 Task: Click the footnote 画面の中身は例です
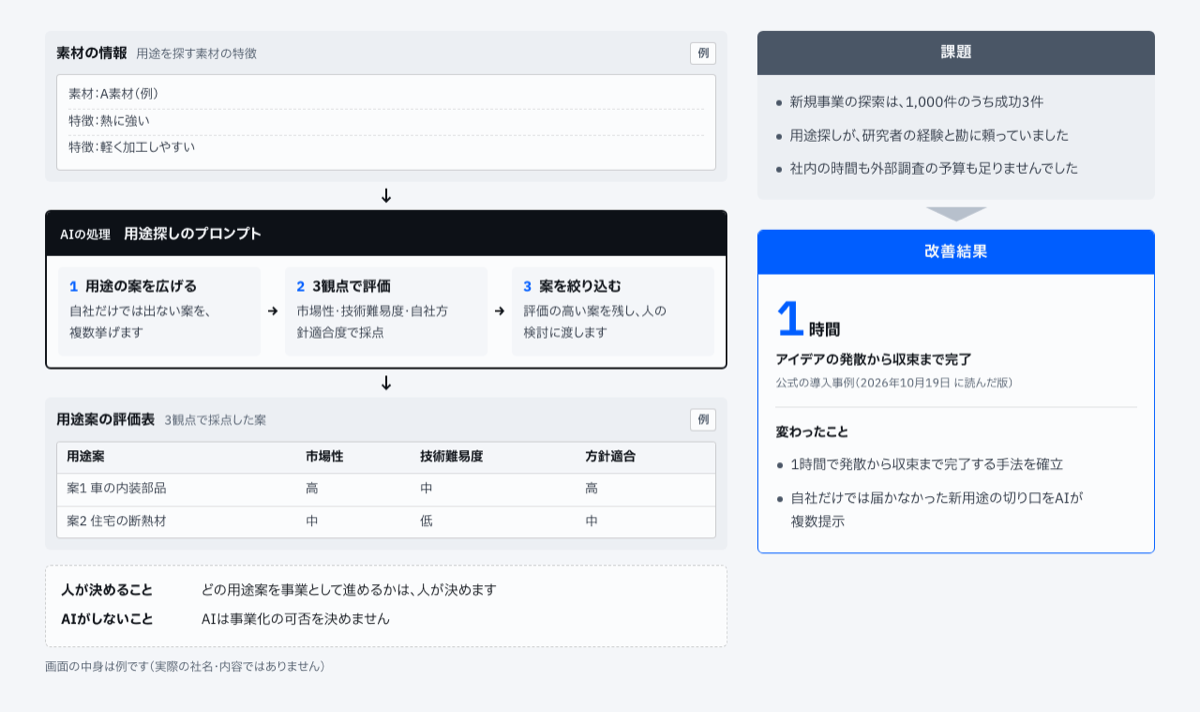[185, 666]
